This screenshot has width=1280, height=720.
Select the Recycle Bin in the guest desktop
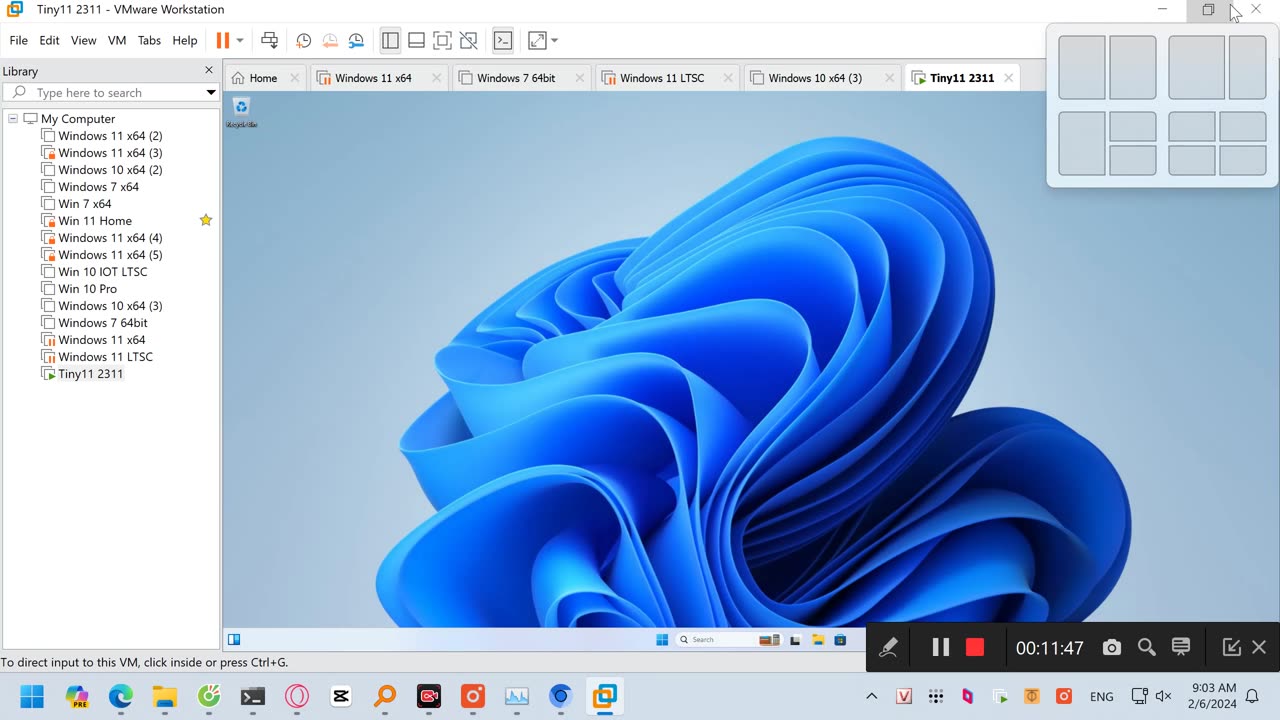[241, 112]
